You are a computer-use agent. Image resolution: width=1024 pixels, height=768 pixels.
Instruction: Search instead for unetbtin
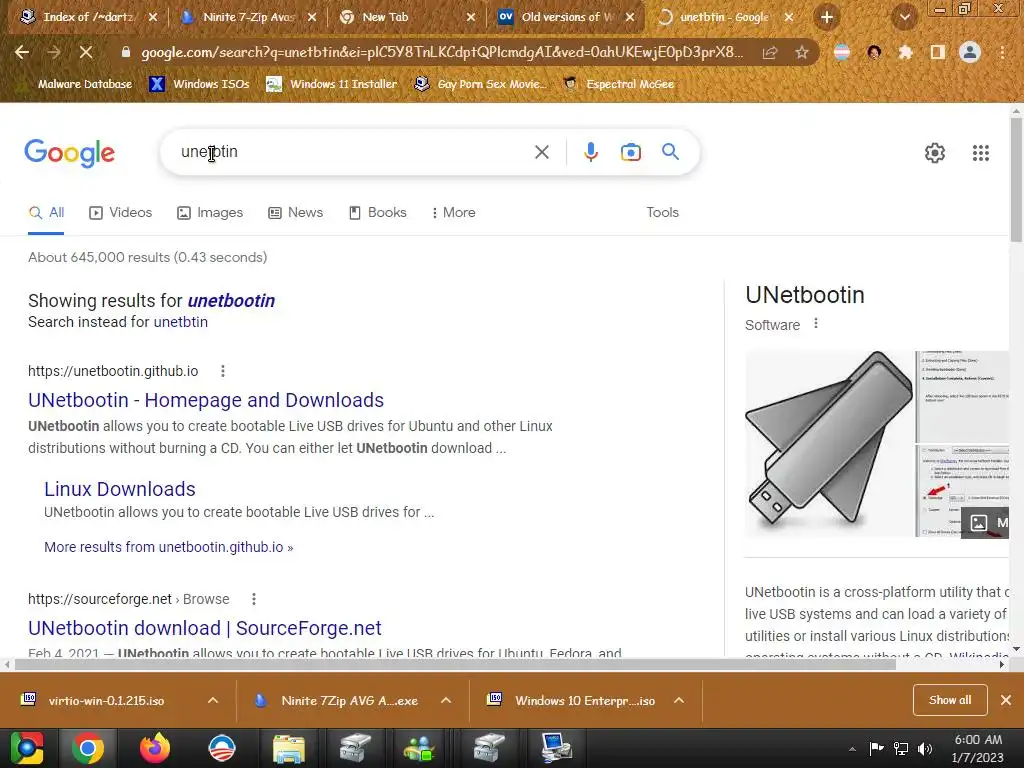coord(180,322)
